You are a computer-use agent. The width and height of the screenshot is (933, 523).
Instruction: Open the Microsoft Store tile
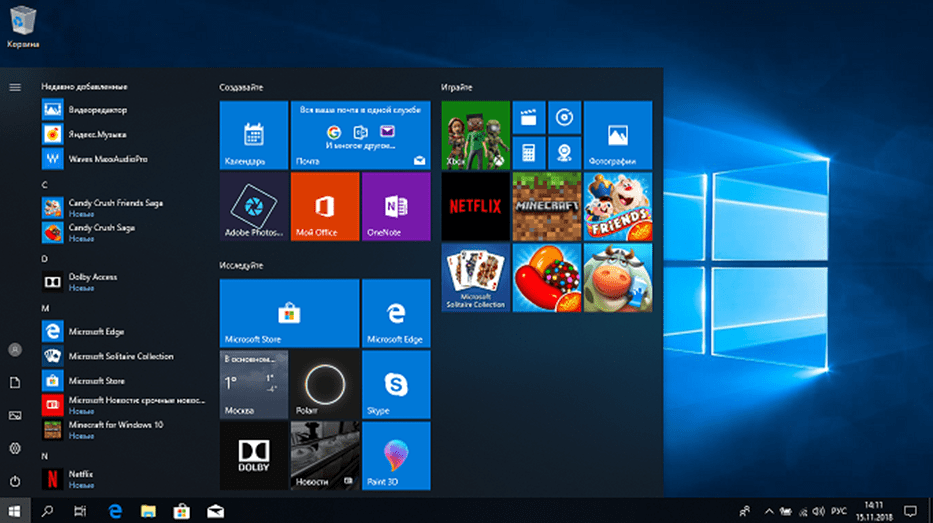coord(289,313)
